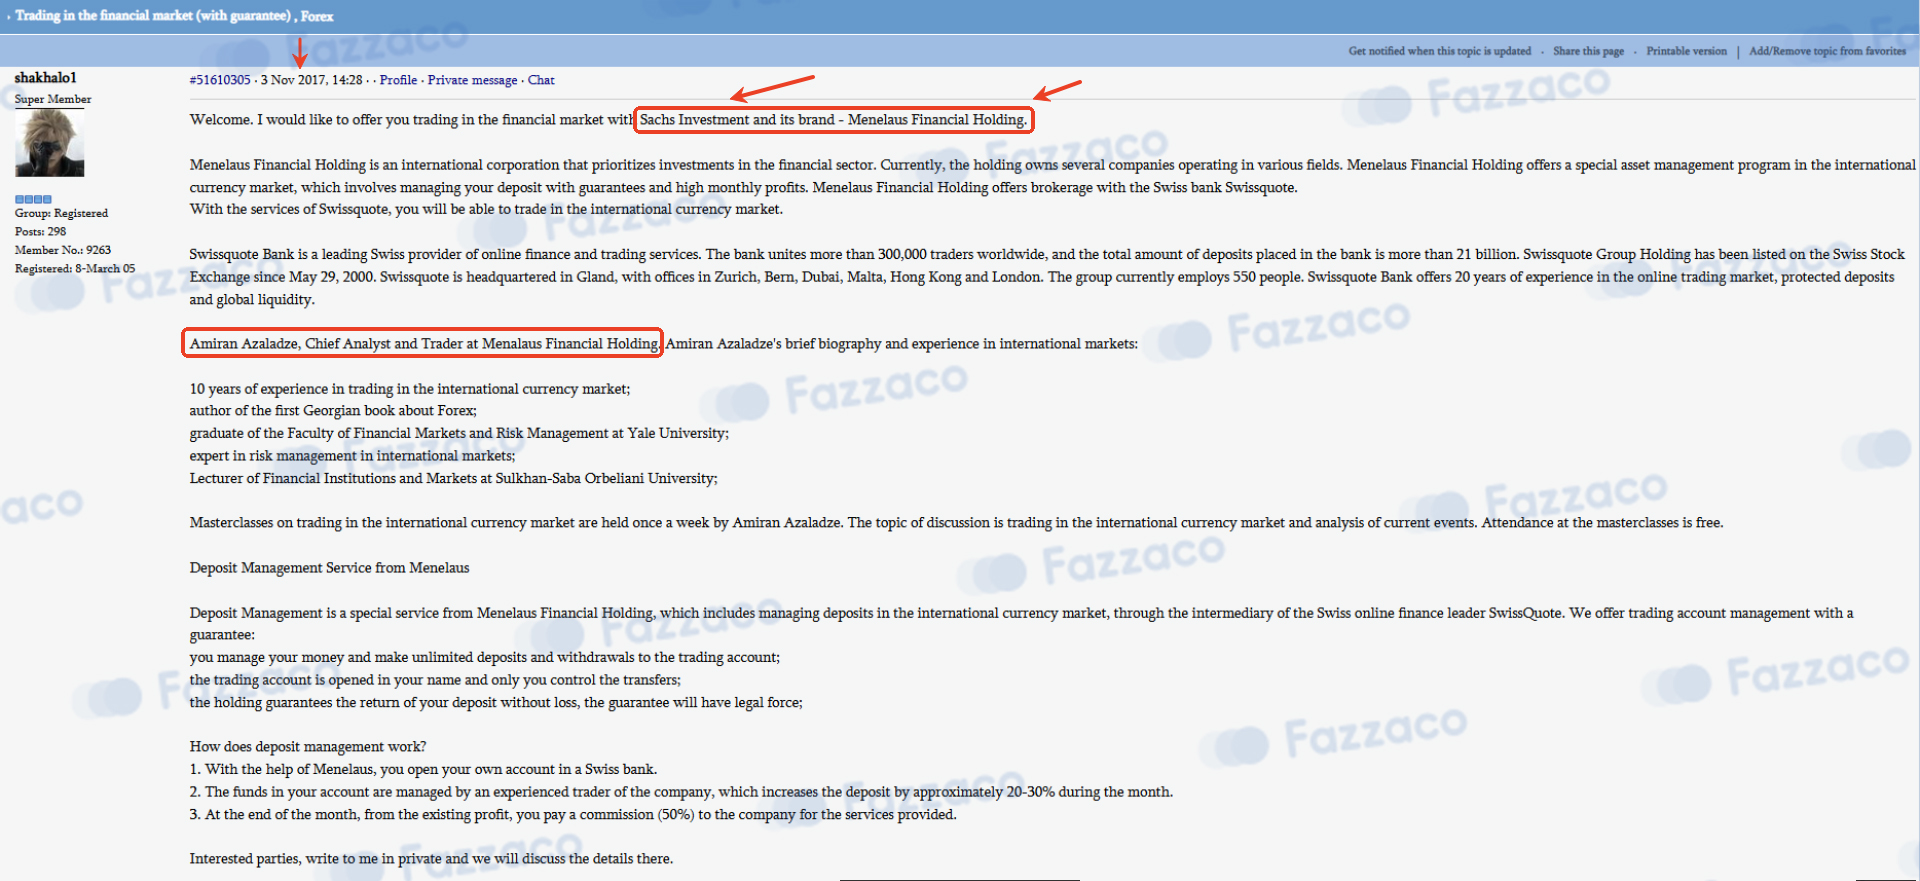The height and width of the screenshot is (881, 1920).
Task: Click '10 years of experience in trading' line
Action: [x=410, y=389]
